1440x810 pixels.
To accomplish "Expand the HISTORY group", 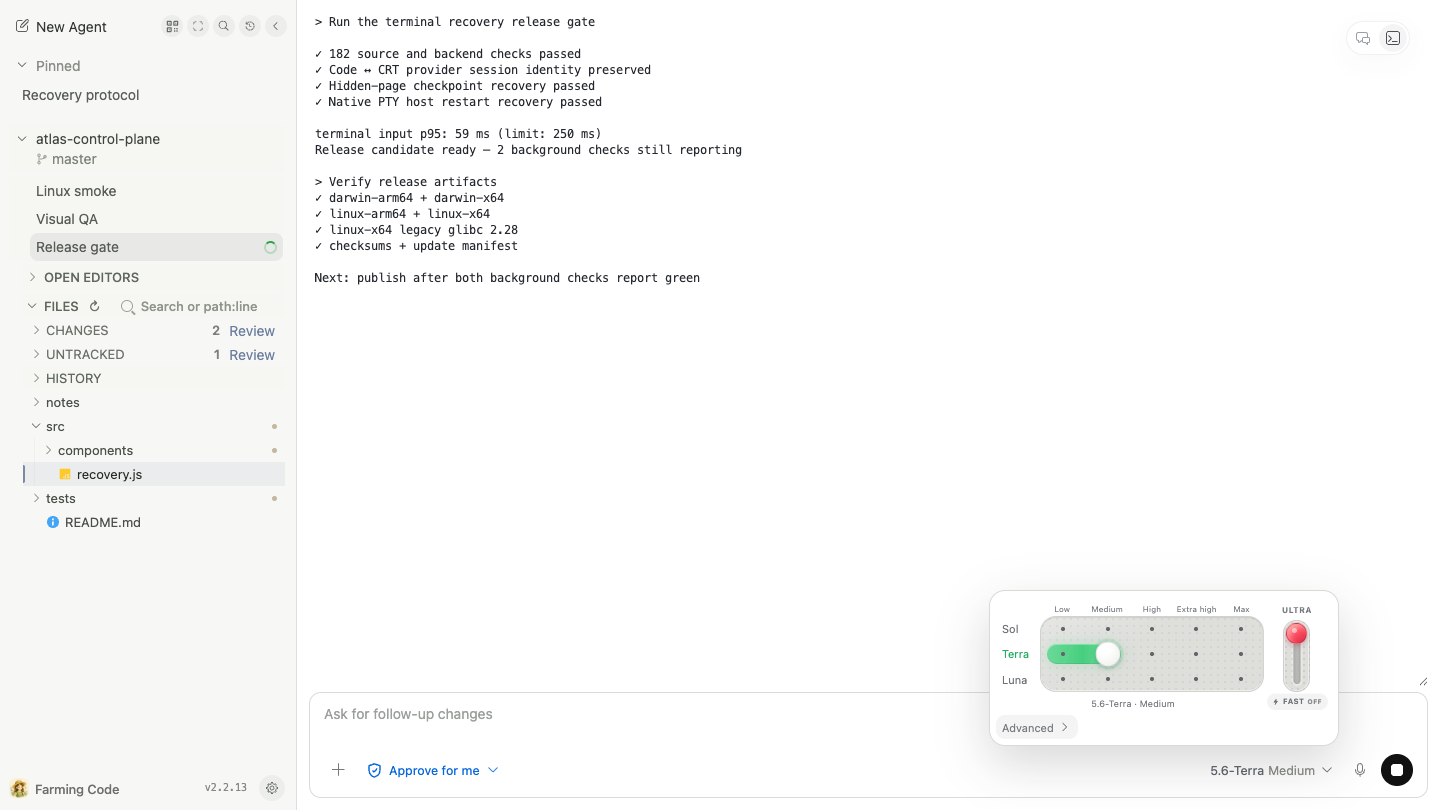I will click(37, 378).
